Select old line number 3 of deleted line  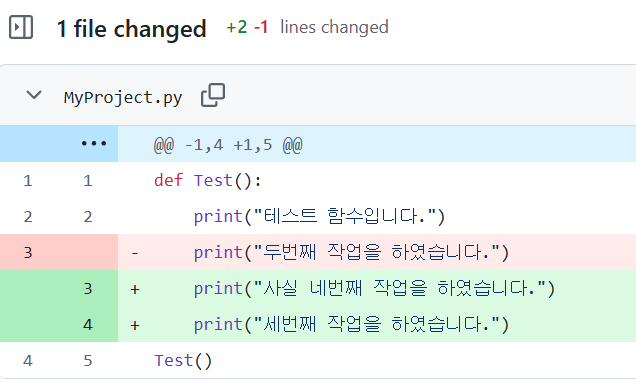[x=28, y=252]
